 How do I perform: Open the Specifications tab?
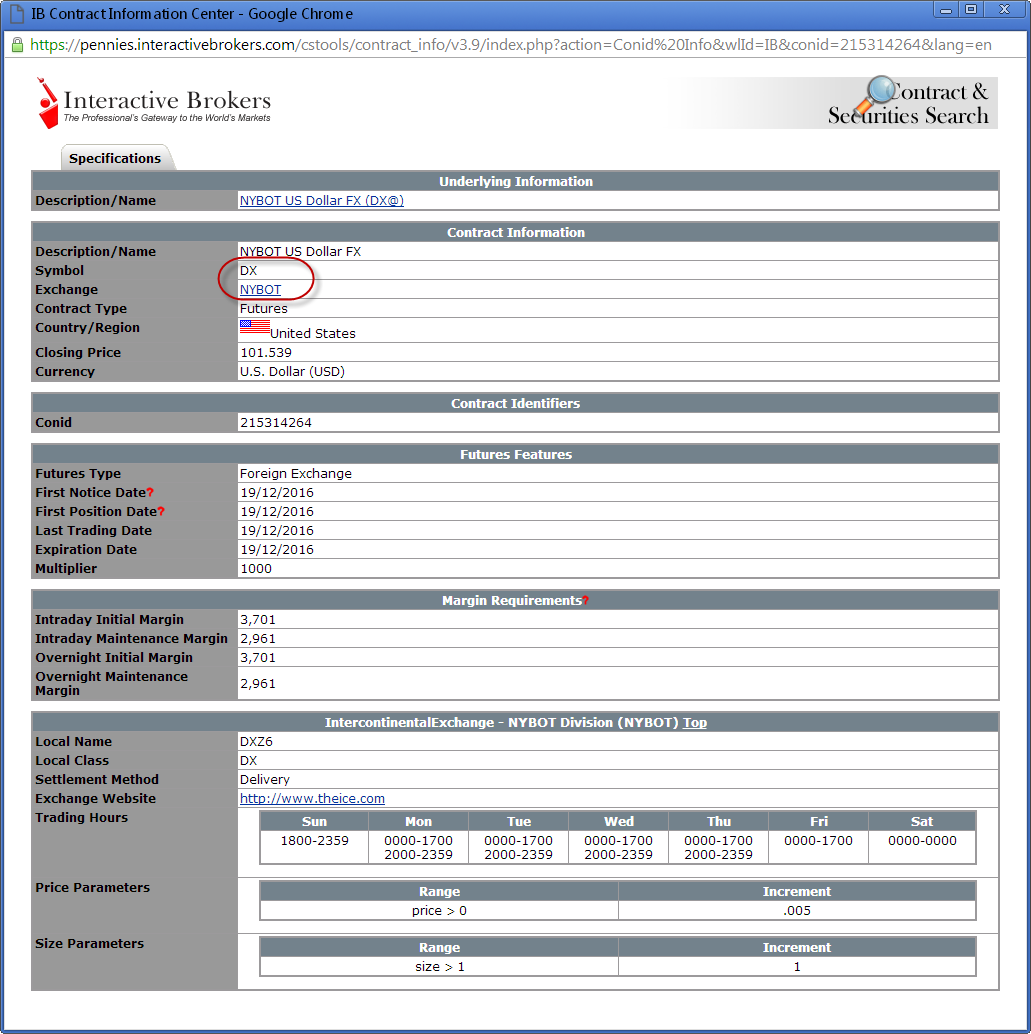pyautogui.click(x=115, y=158)
